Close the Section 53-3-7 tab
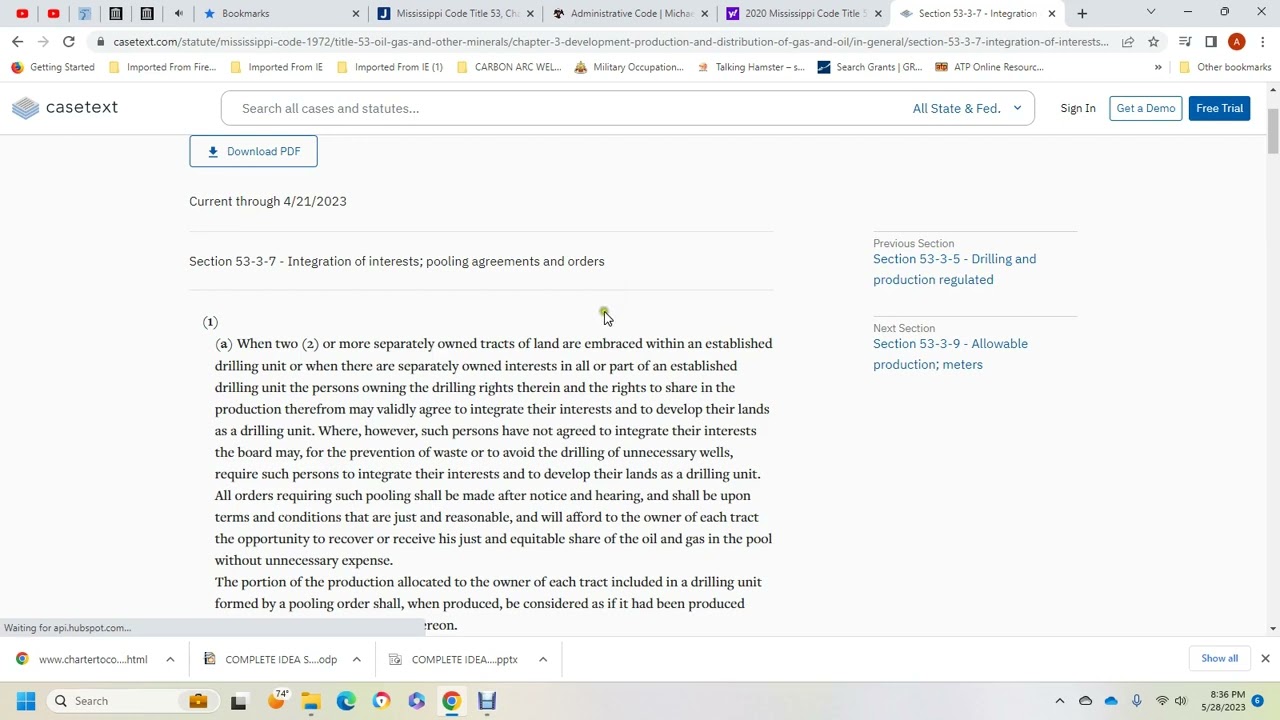The width and height of the screenshot is (1280, 720). pos(1051,13)
